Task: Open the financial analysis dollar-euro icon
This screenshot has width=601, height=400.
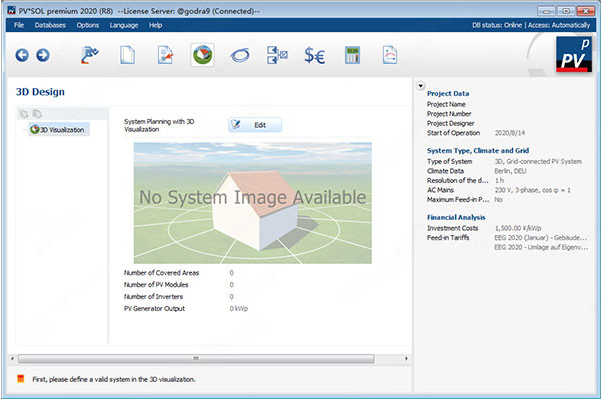Action: pyautogui.click(x=315, y=55)
